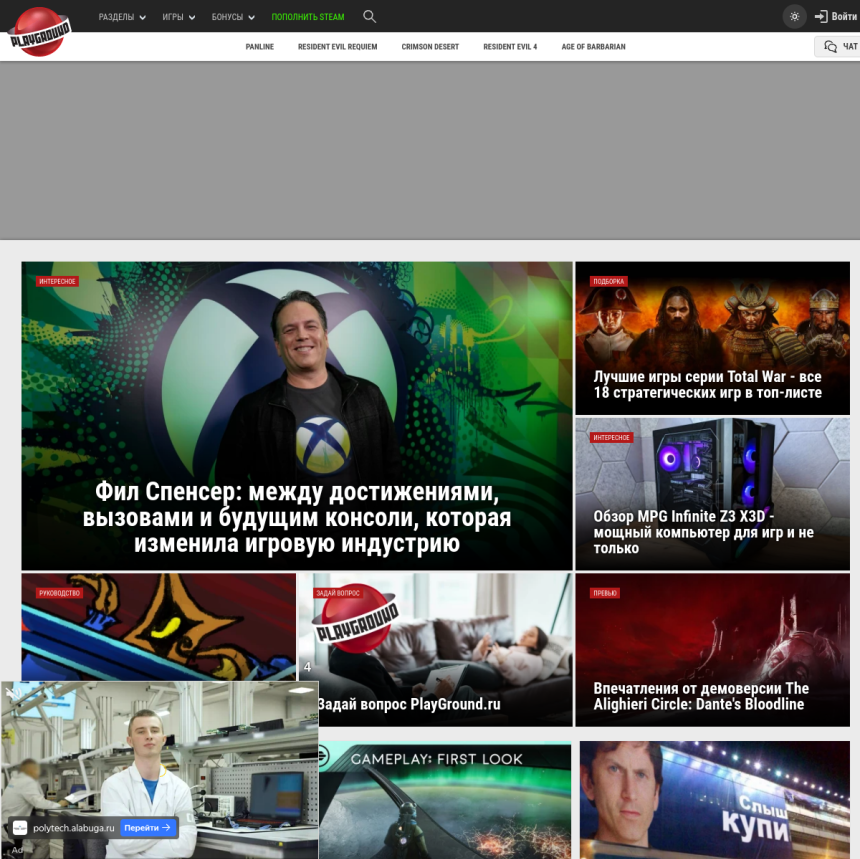Click the polytech.alabuga.ru site favicon
The height and width of the screenshot is (859, 860).
[20, 828]
